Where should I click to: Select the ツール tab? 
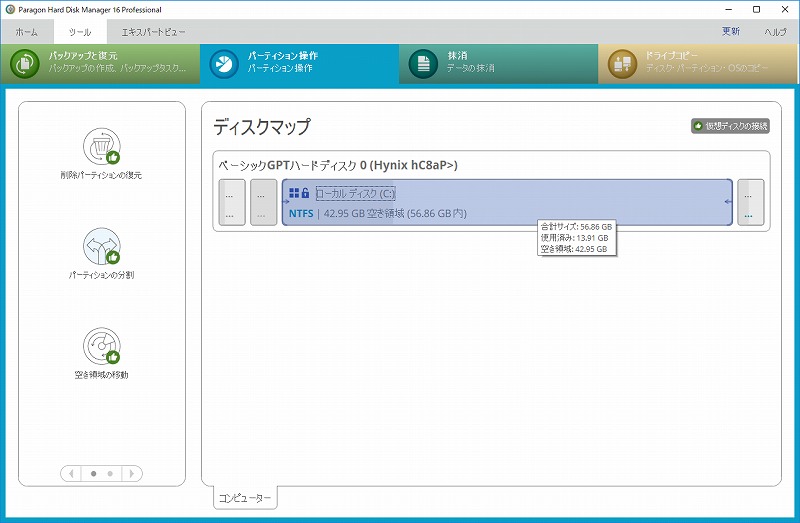pyautogui.click(x=80, y=32)
